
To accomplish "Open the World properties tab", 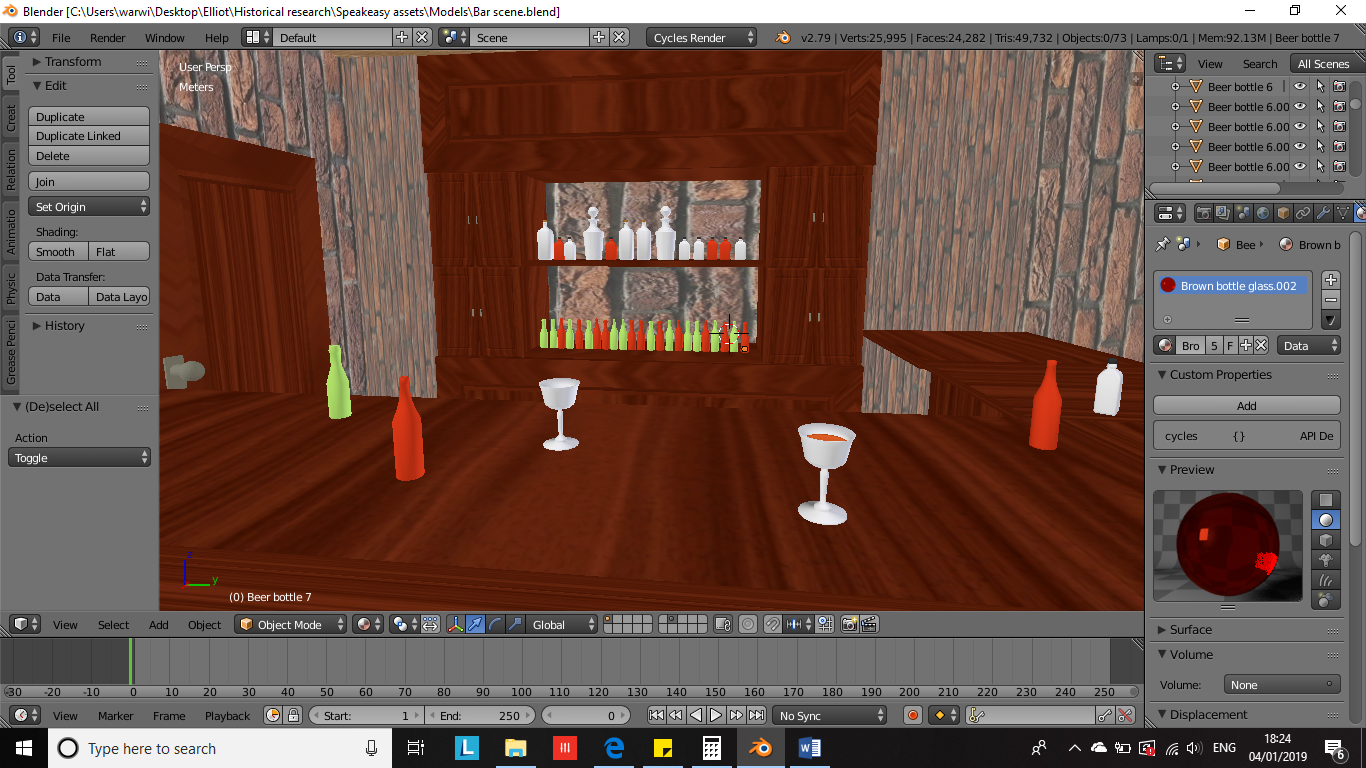I will tap(1263, 213).
